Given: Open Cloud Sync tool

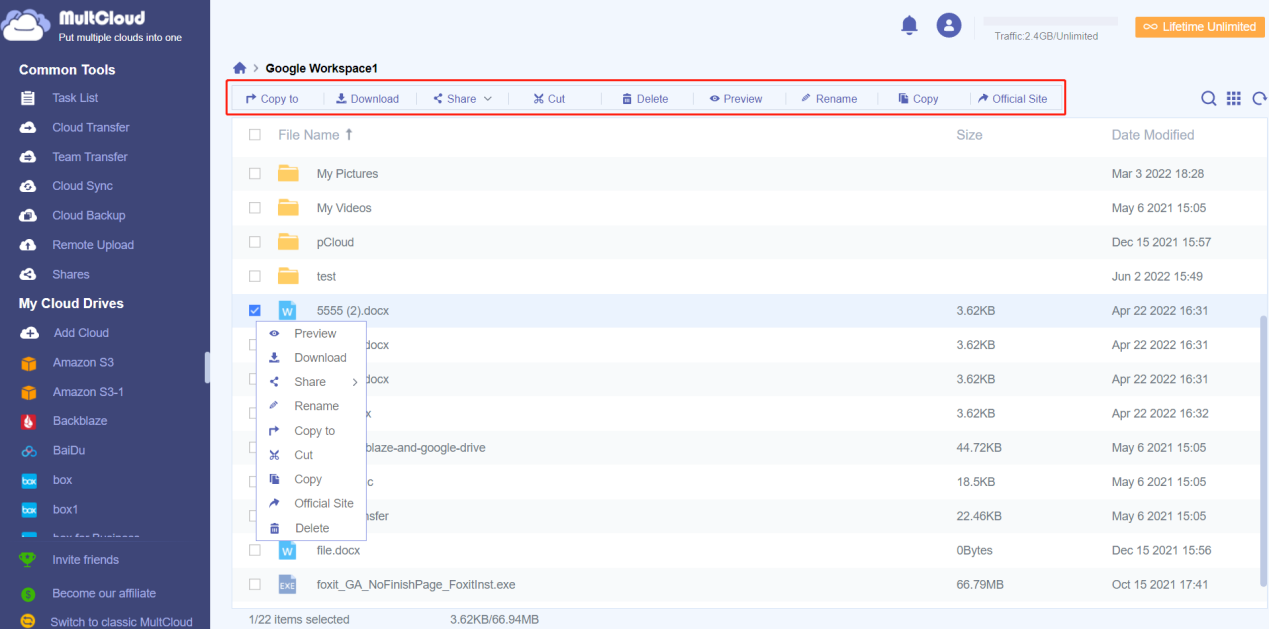Looking at the screenshot, I should (x=82, y=186).
